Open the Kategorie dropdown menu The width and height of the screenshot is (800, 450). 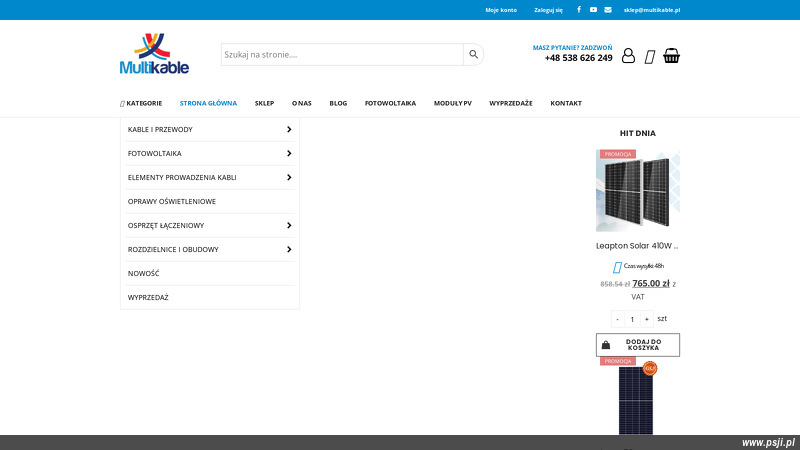(x=141, y=103)
